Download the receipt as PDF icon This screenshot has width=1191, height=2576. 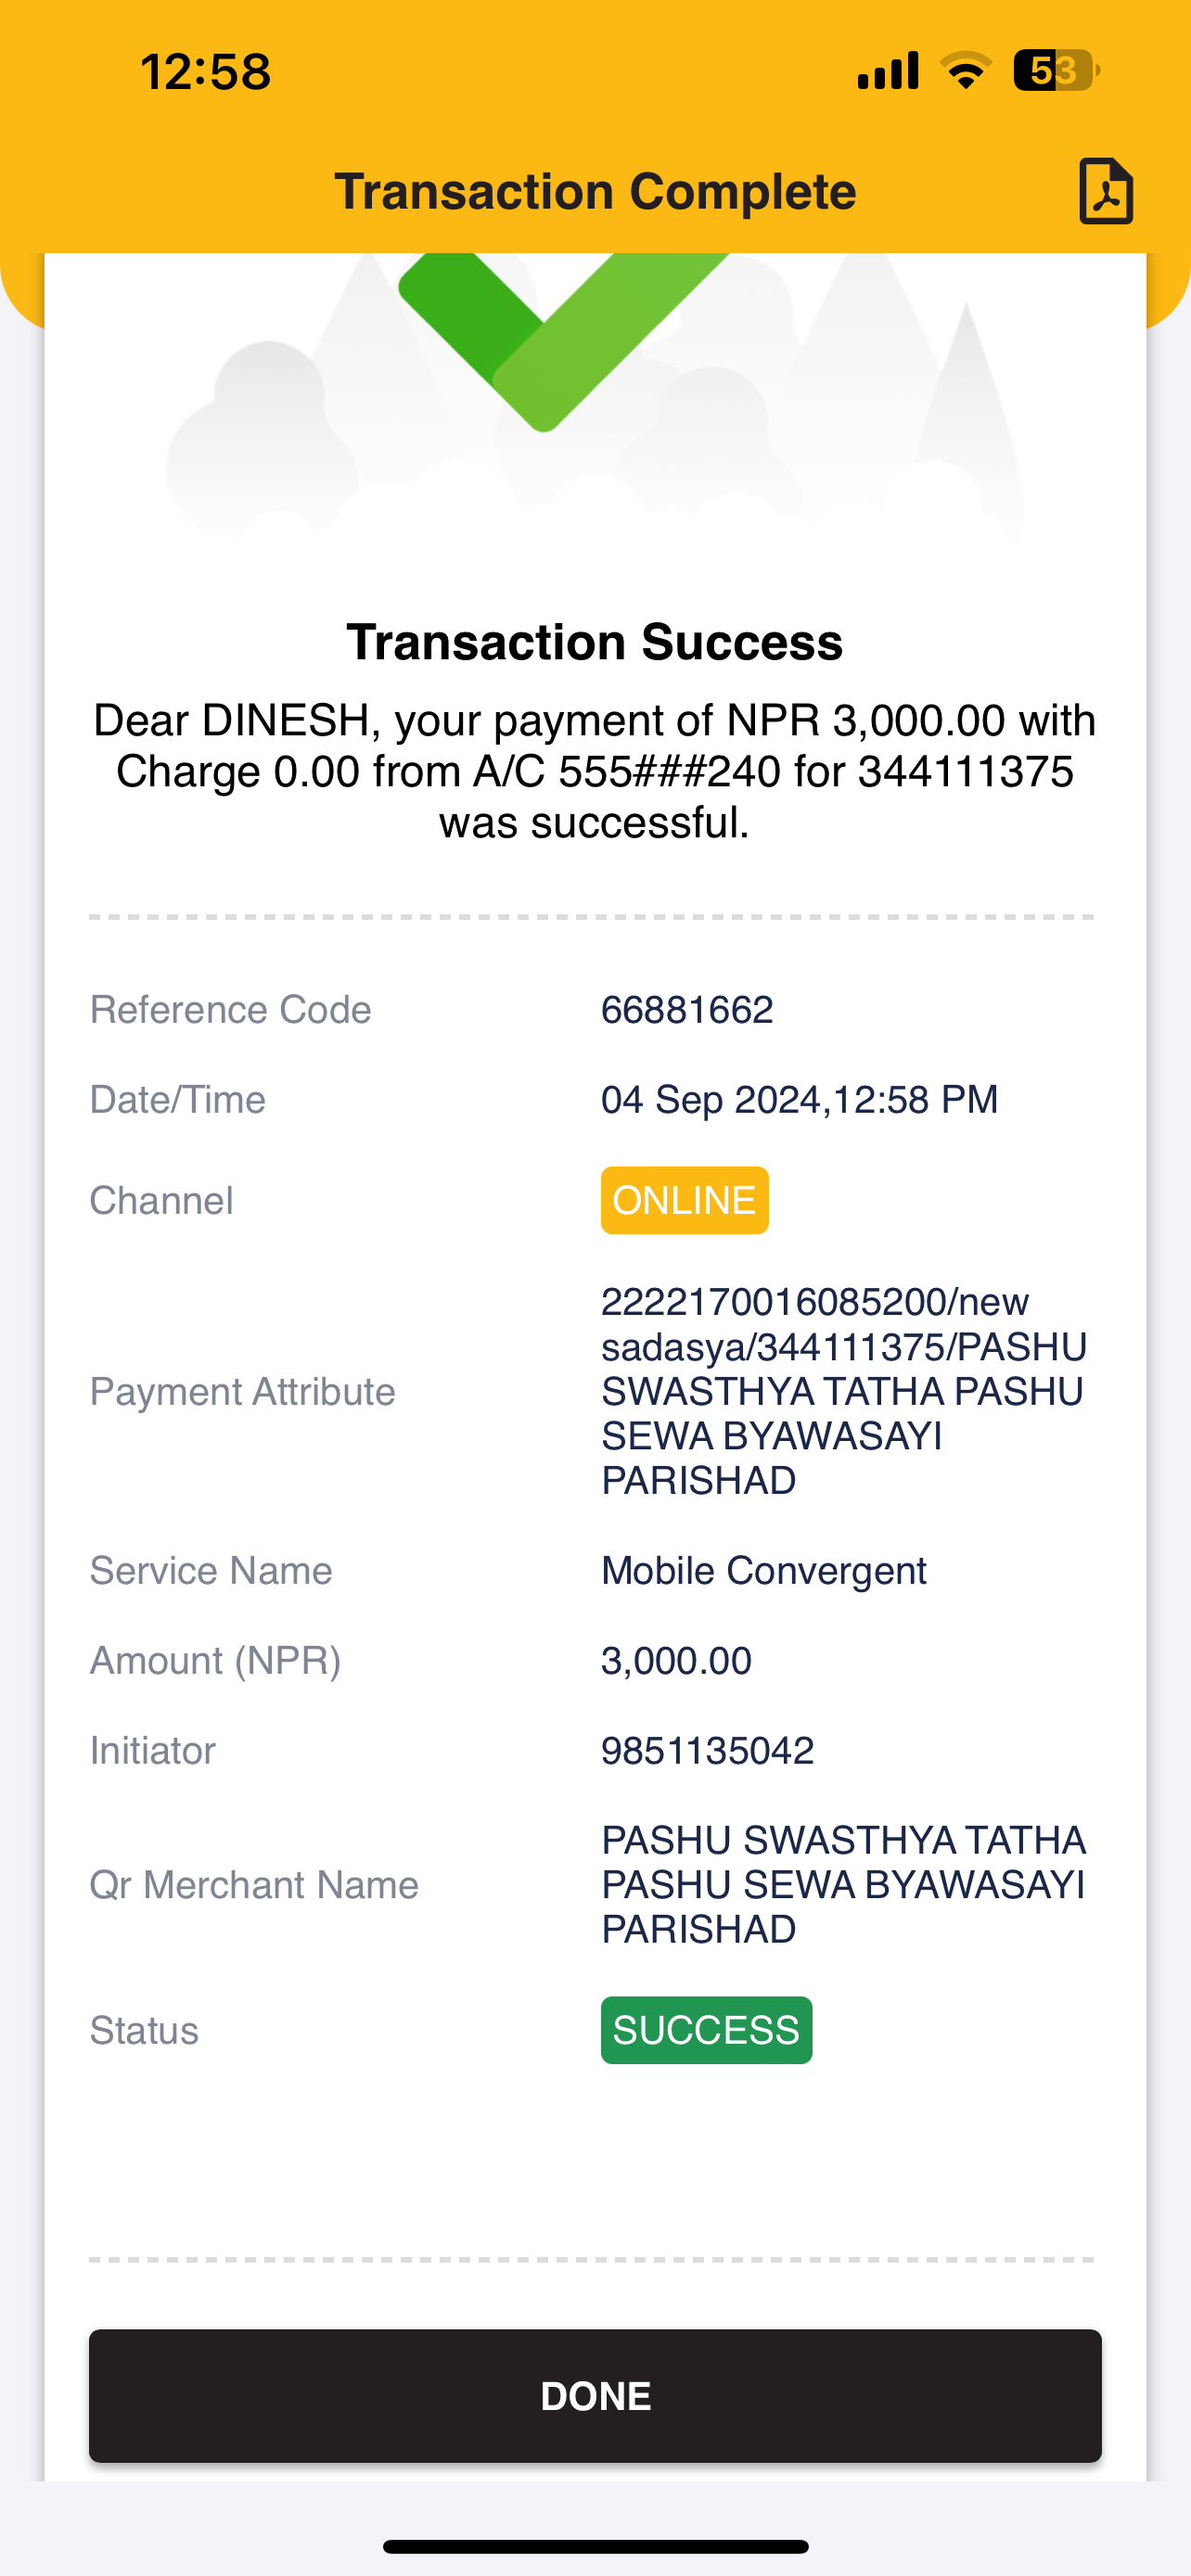pyautogui.click(x=1105, y=191)
